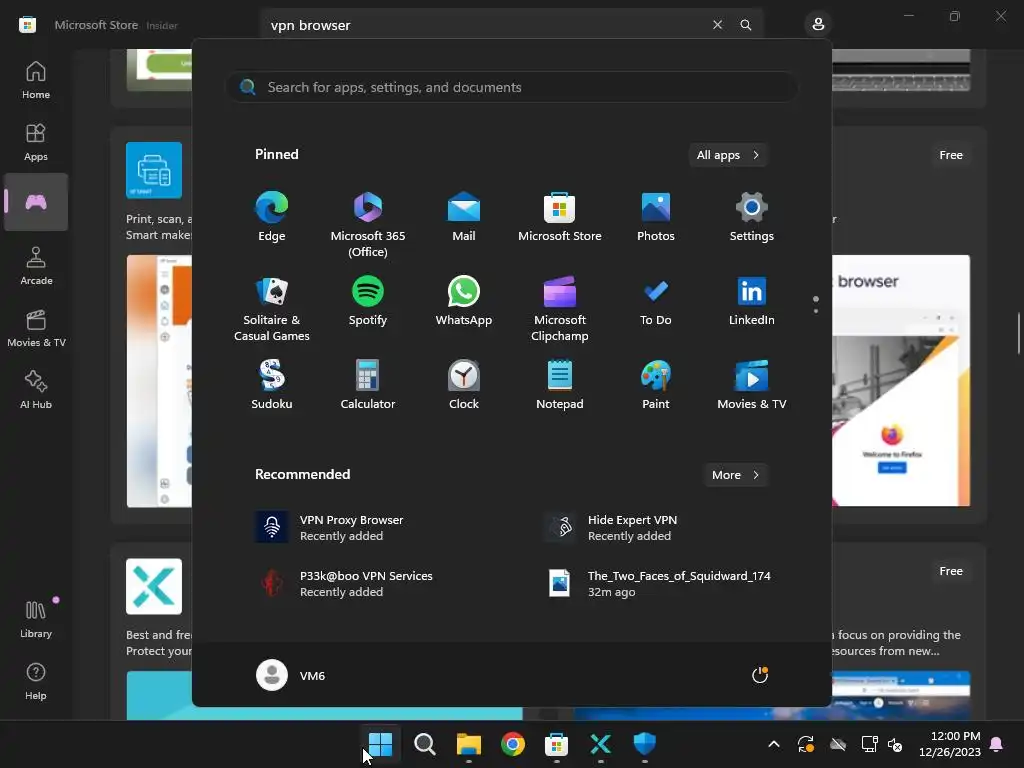Go to next pinned apps page dot
Image resolution: width=1024 pixels, height=768 pixels.
816,311
